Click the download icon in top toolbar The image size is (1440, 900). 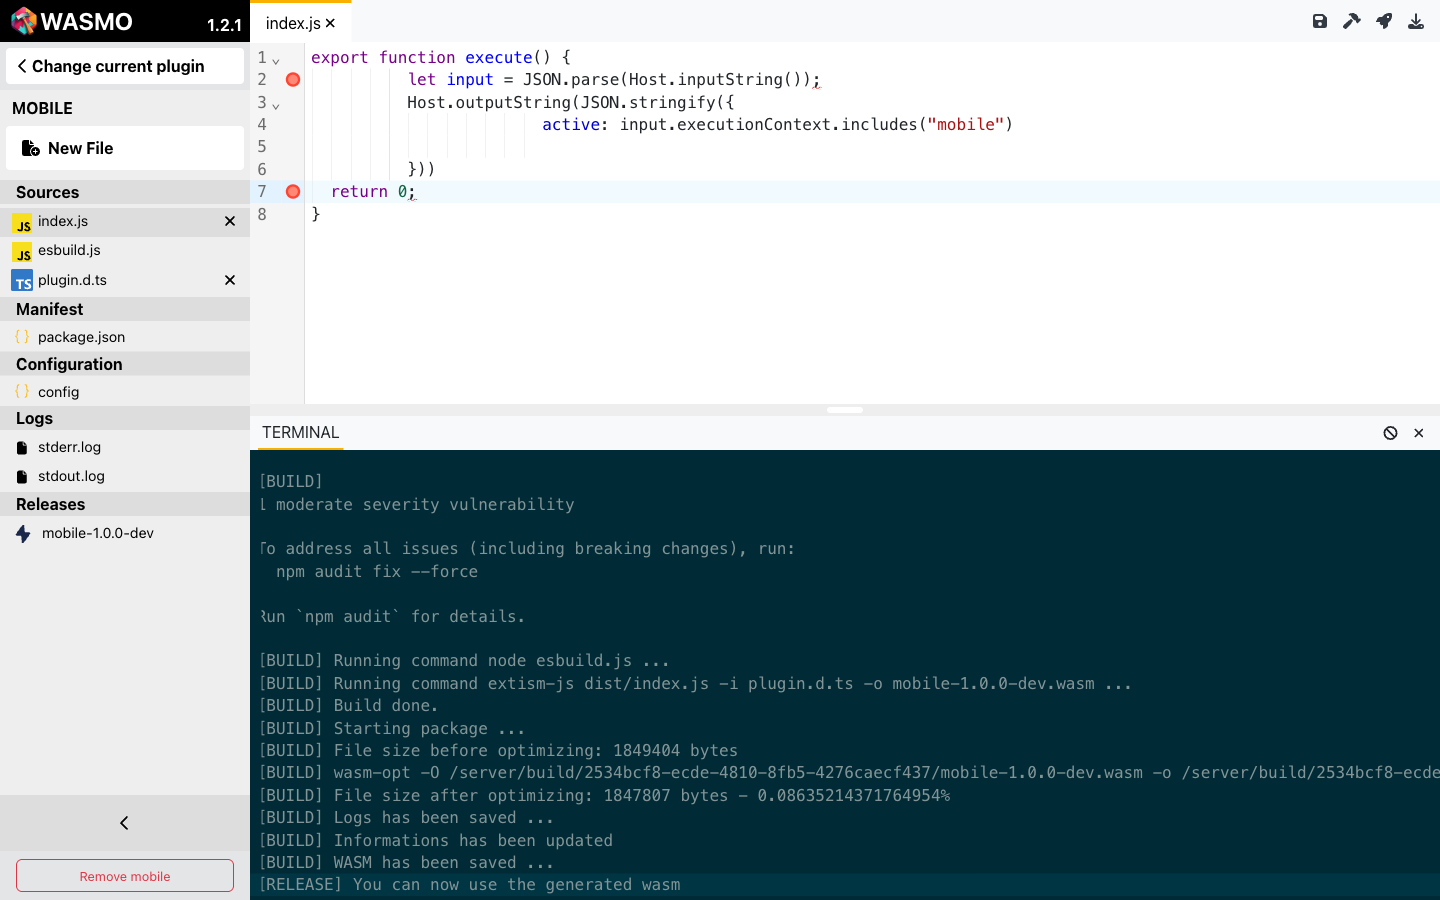pos(1416,21)
